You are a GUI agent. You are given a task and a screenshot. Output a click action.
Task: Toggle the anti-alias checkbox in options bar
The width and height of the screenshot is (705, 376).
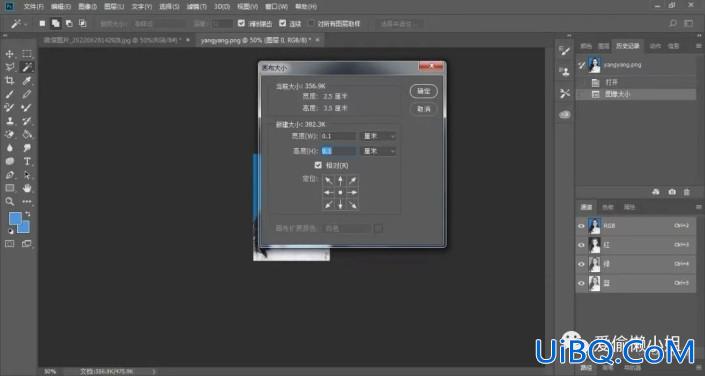(241, 23)
